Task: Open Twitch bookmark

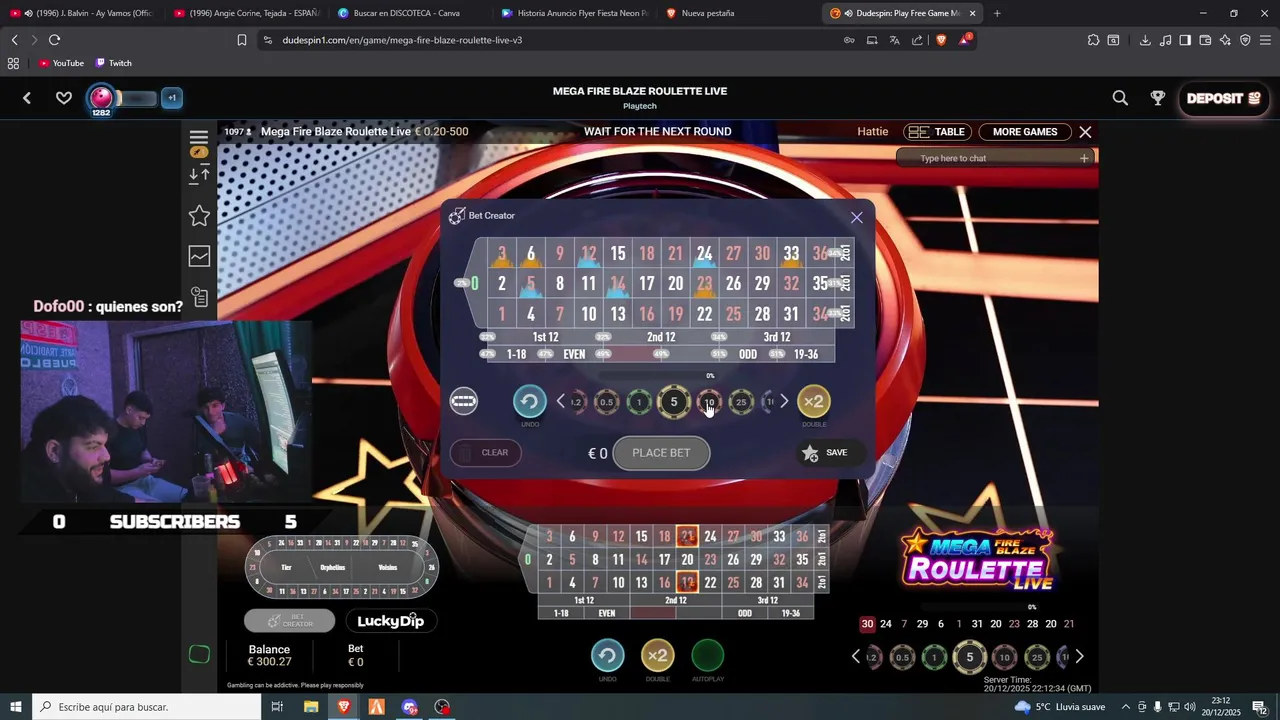Action: [x=113, y=63]
